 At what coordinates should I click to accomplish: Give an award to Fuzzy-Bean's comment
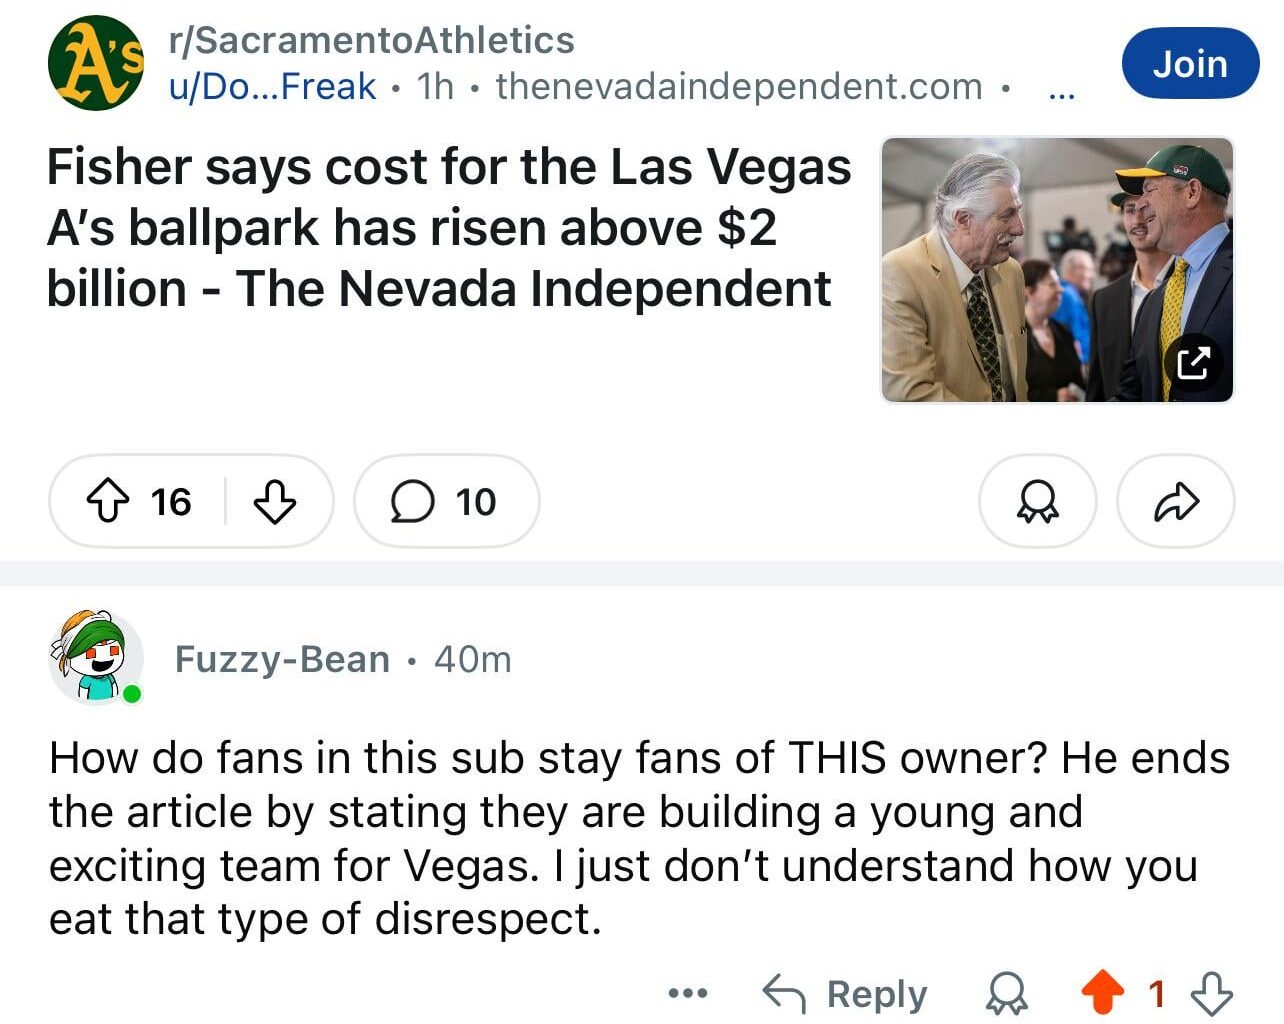(x=1008, y=994)
